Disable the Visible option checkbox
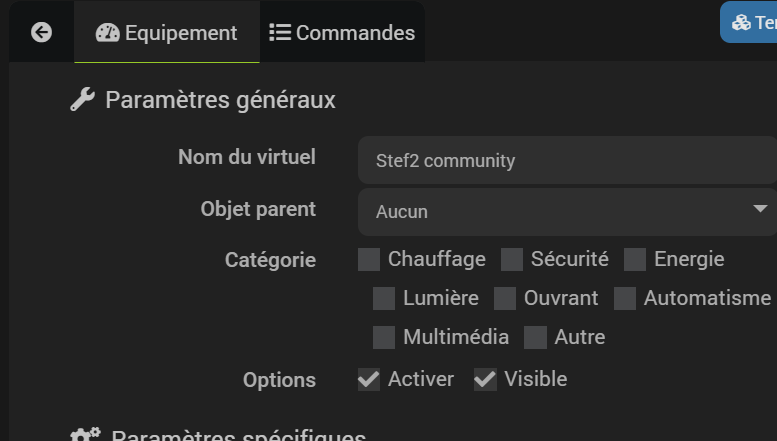 (485, 380)
